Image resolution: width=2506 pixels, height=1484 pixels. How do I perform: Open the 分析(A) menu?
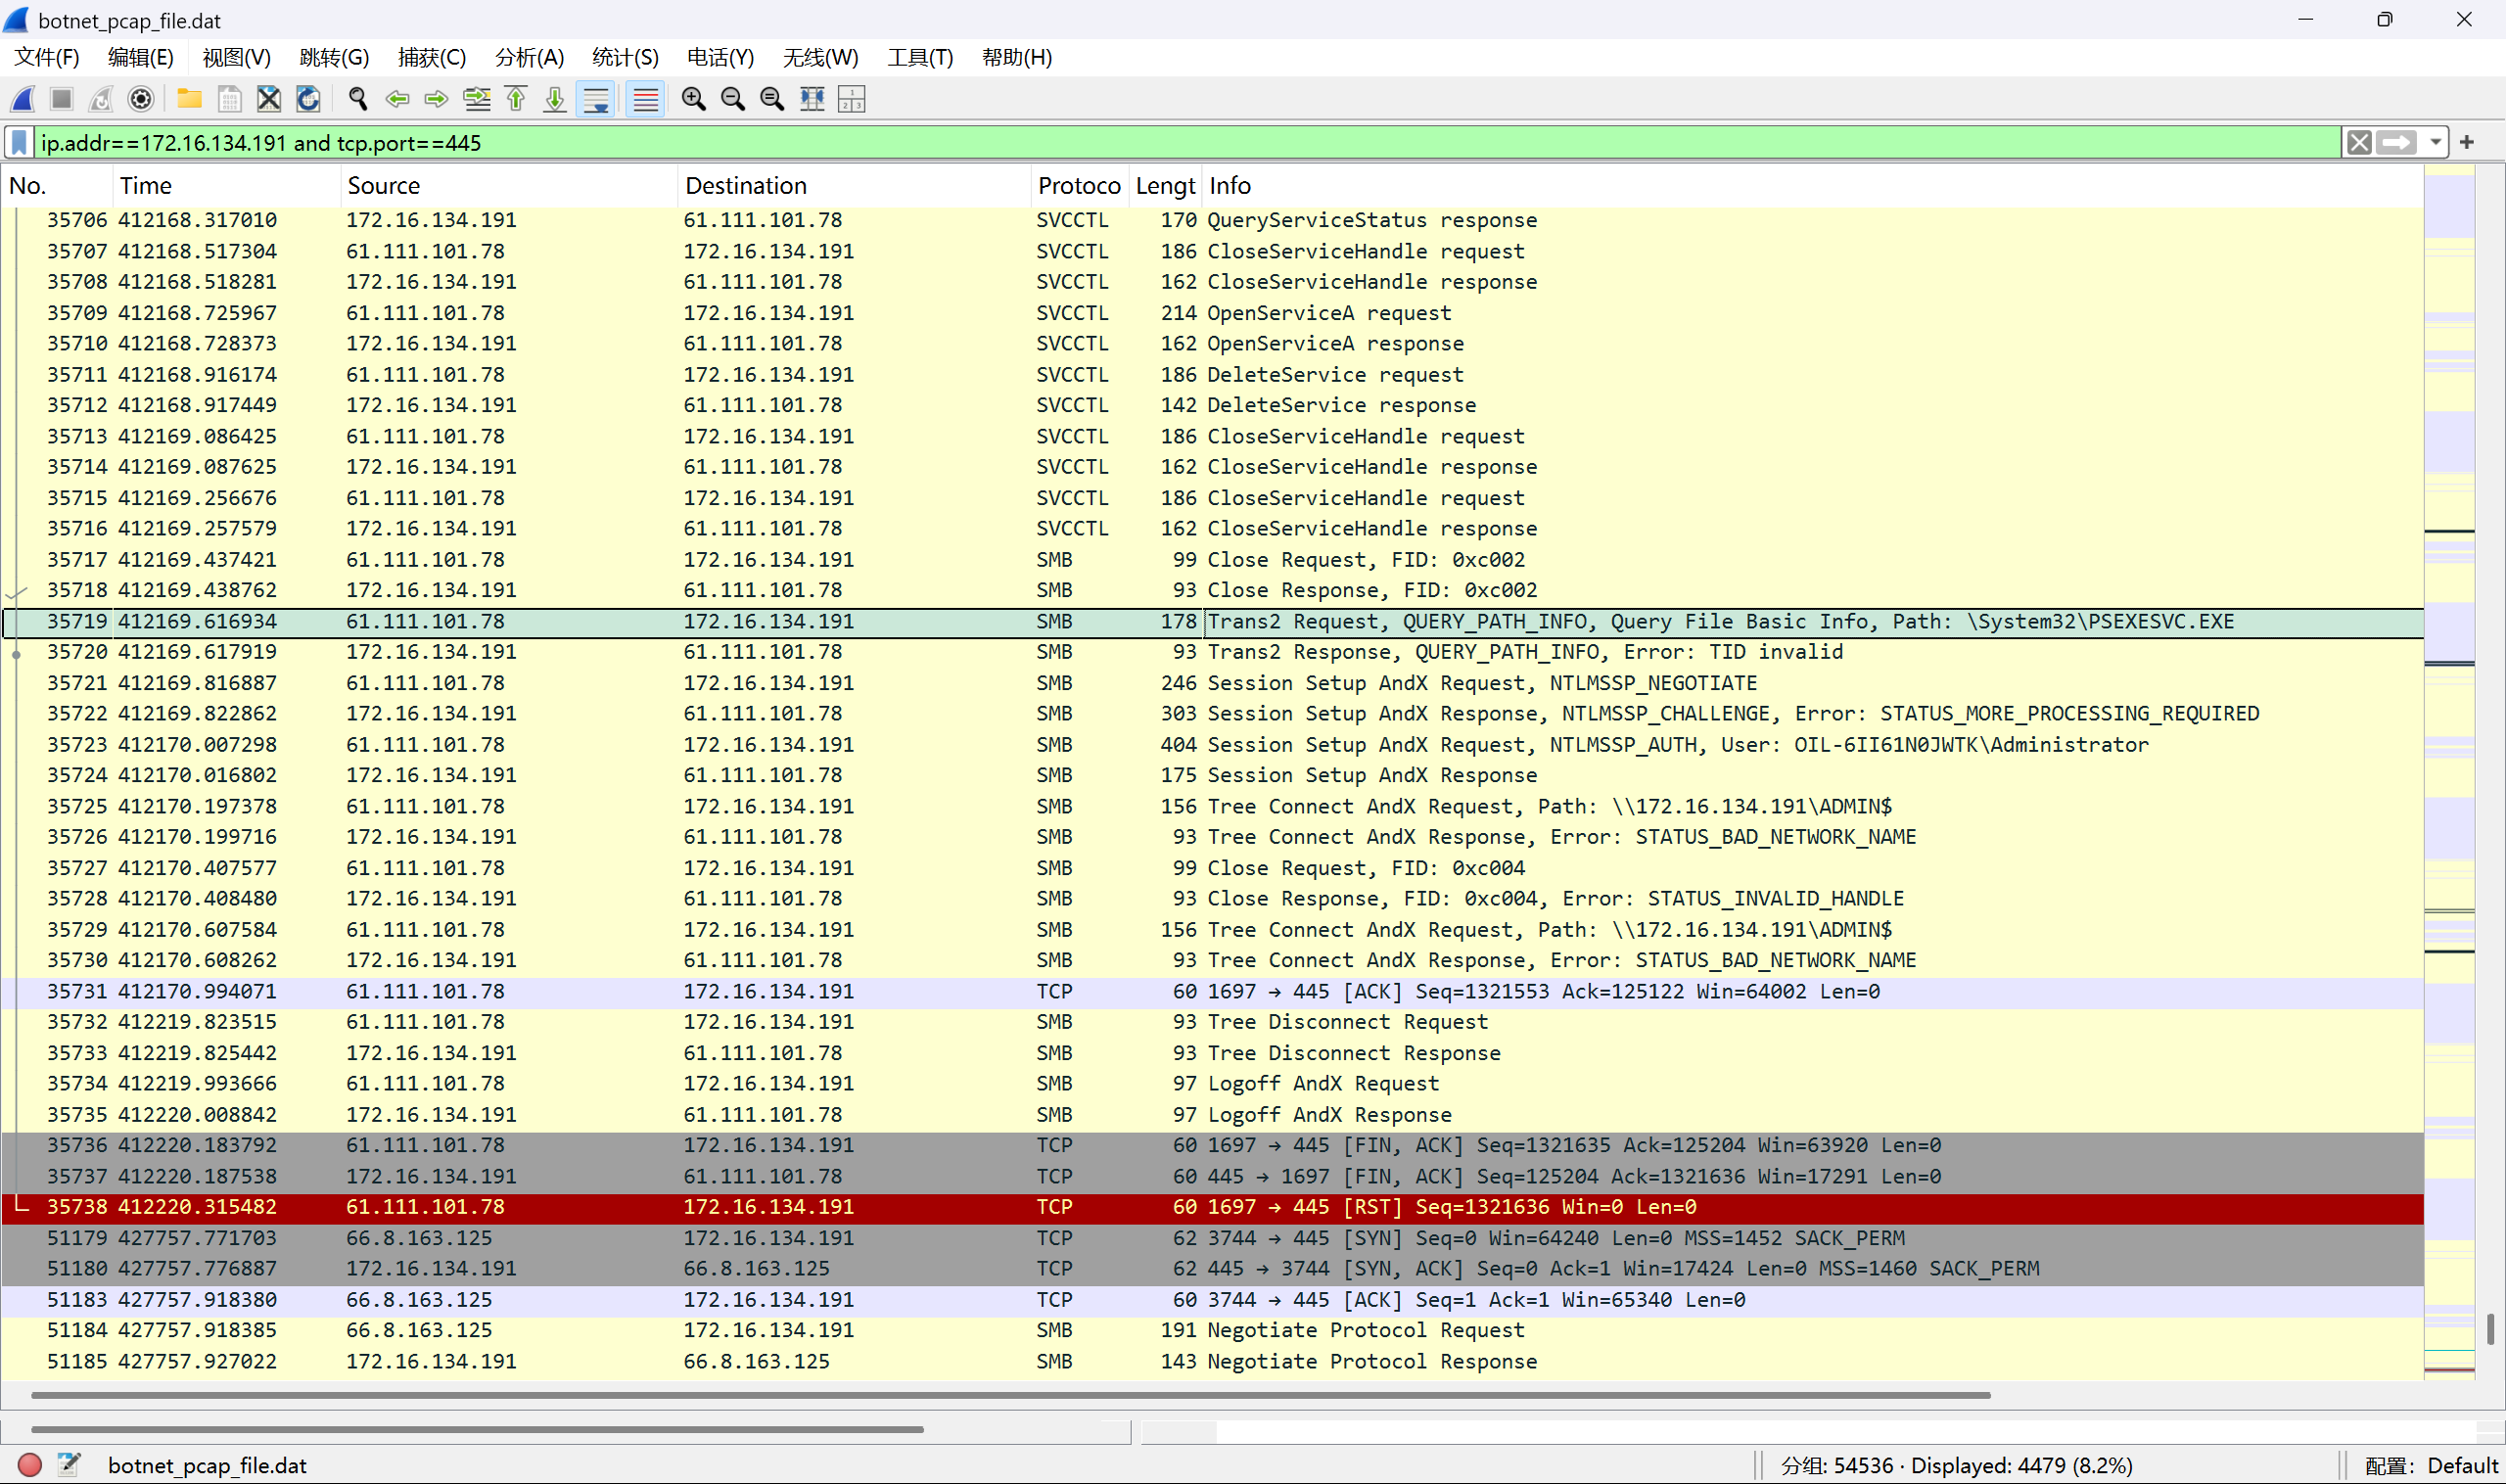[x=529, y=57]
